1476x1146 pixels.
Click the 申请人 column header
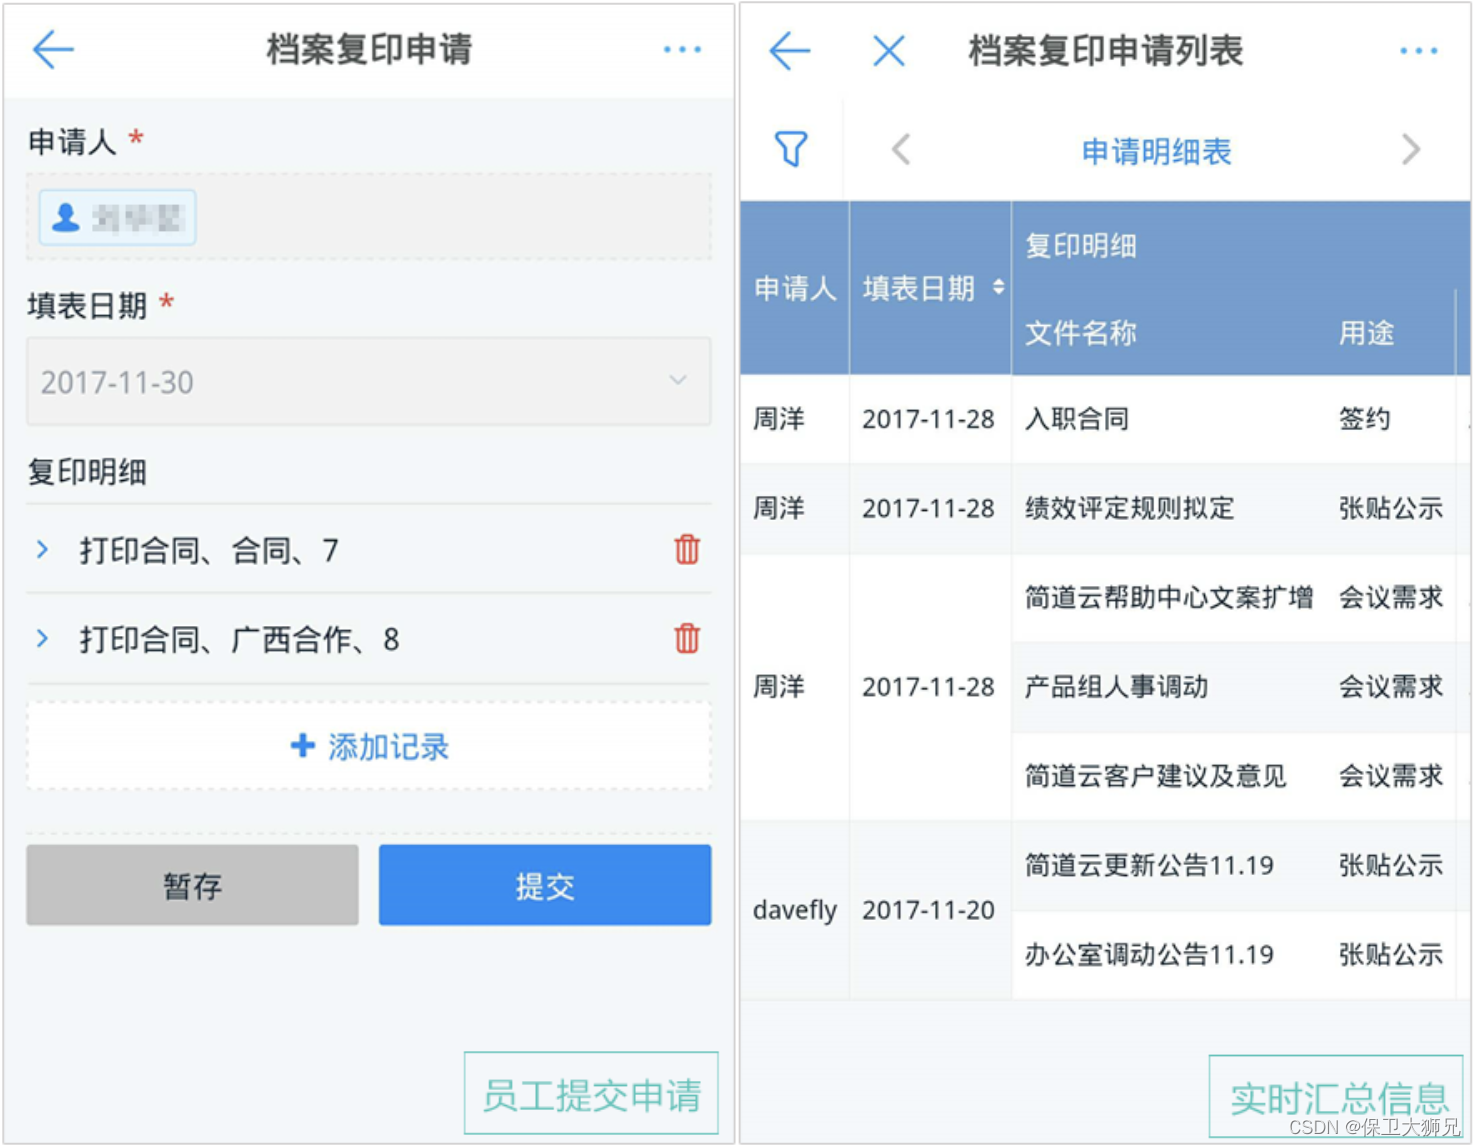[795, 288]
